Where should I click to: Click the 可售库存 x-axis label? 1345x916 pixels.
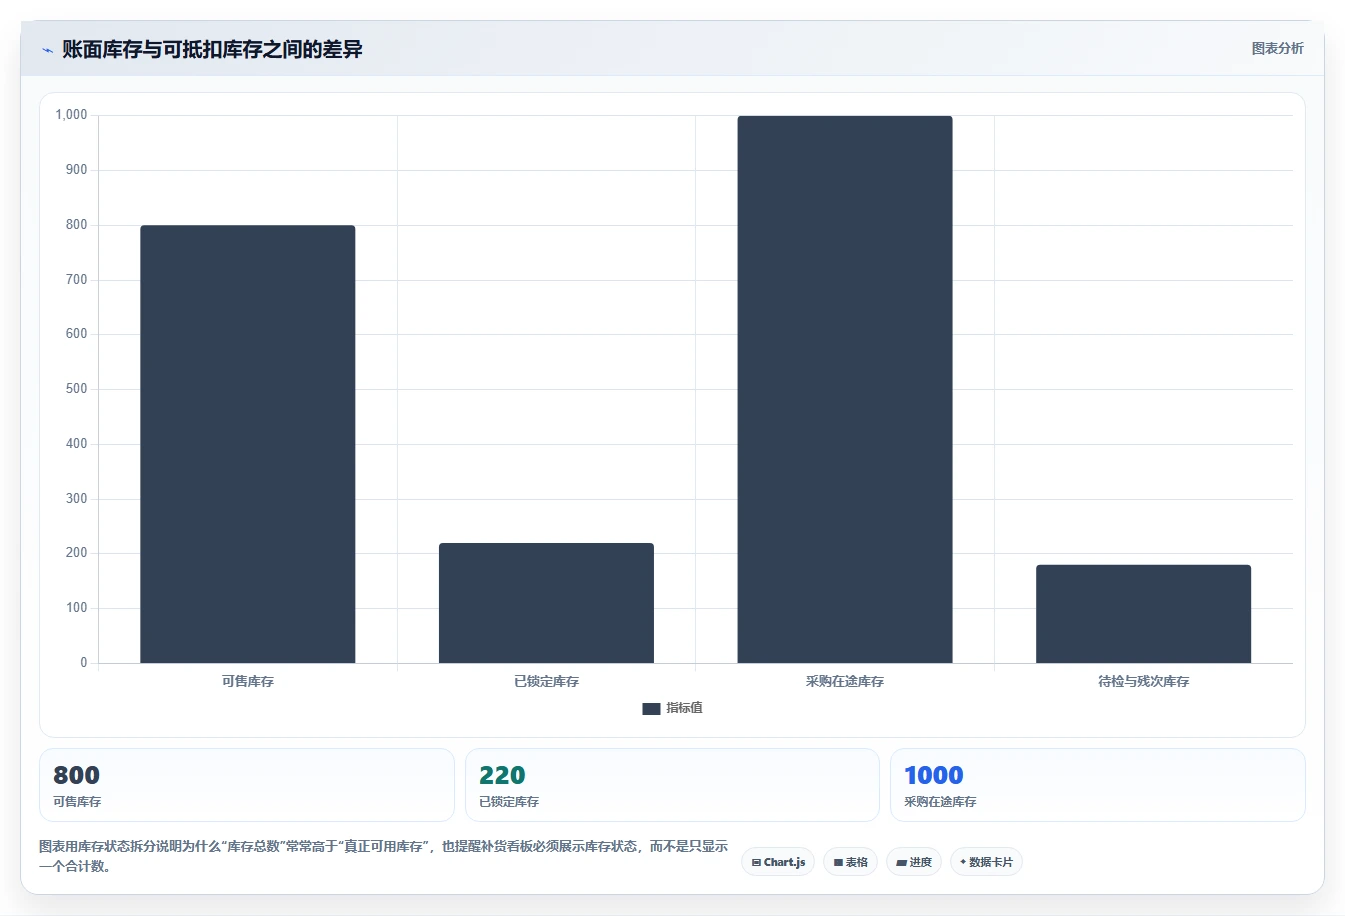tap(248, 681)
